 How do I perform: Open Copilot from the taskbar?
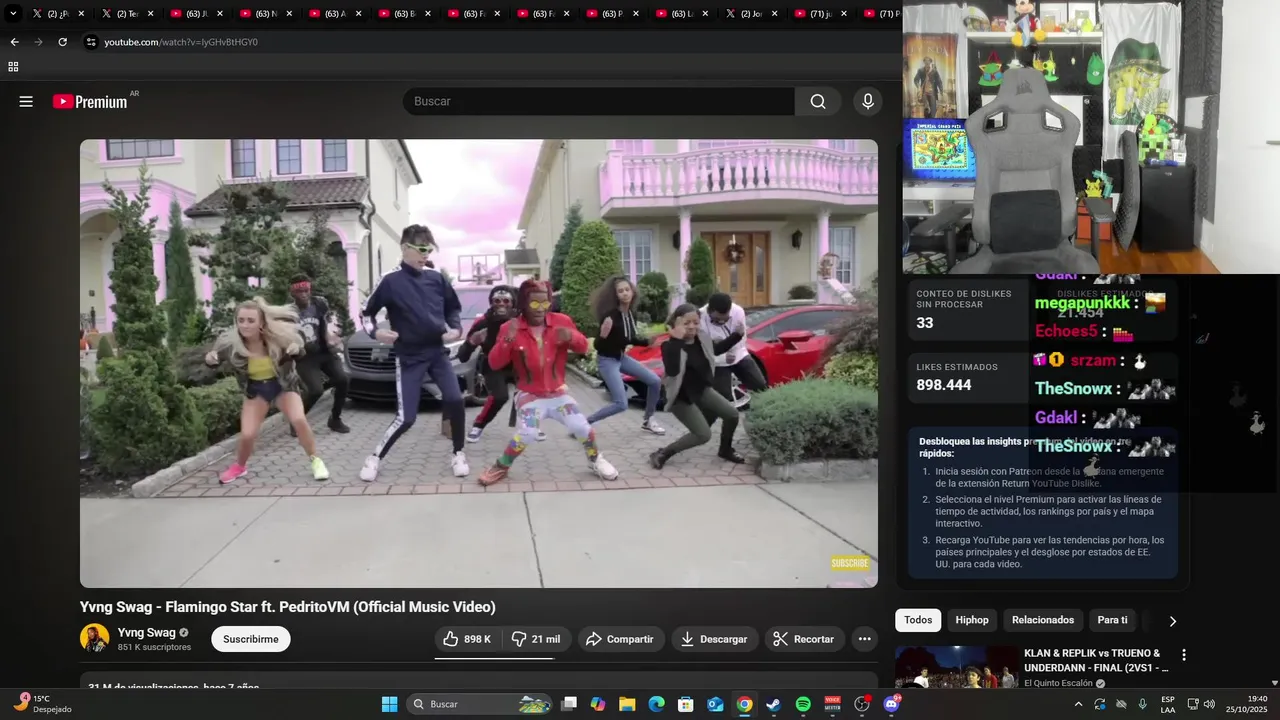tap(598, 704)
